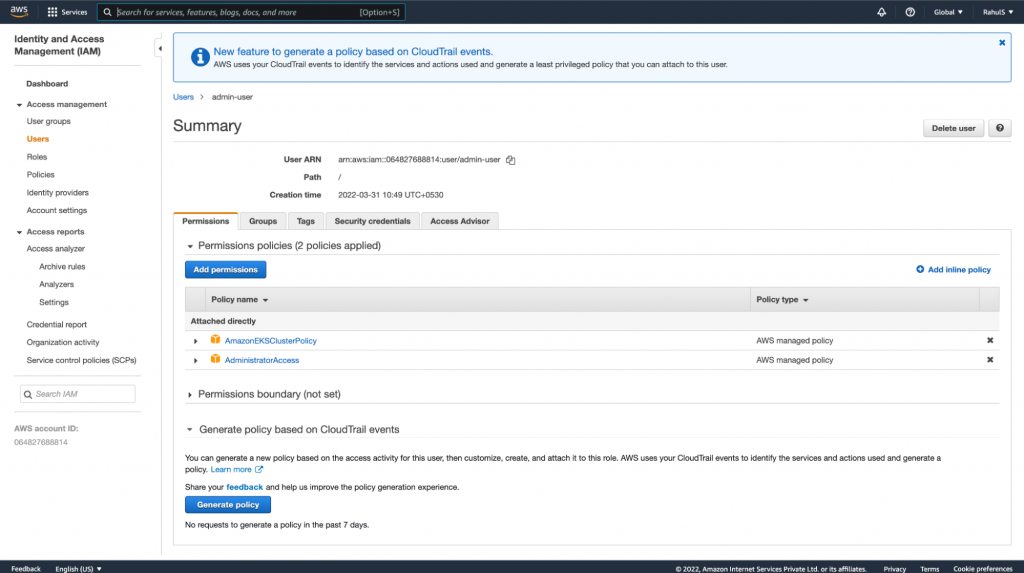1024x573 pixels.
Task: Open the notifications bell
Action: coord(882,12)
